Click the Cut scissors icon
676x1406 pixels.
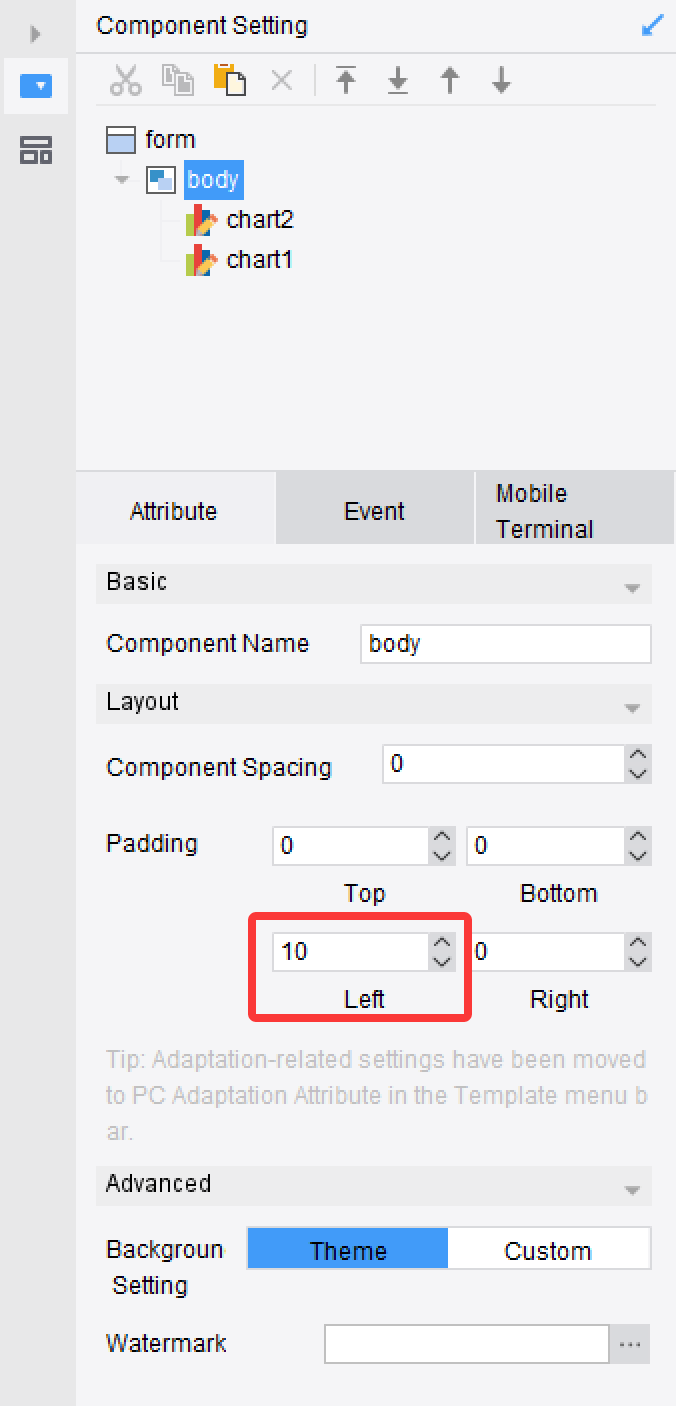coord(126,81)
